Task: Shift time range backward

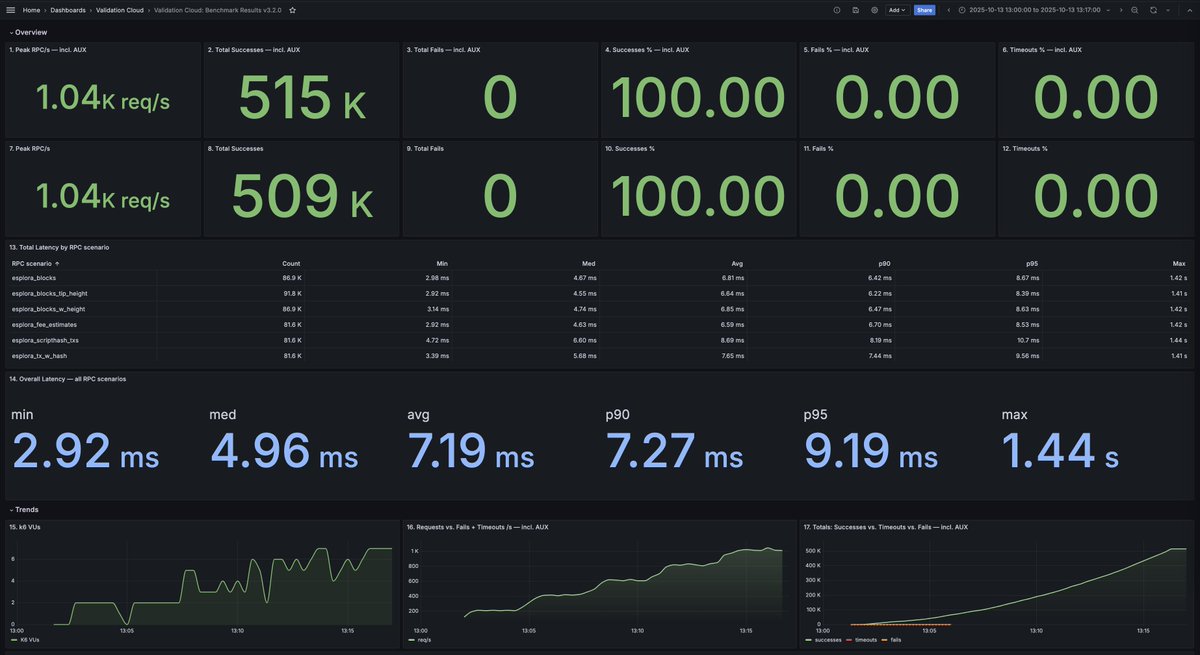Action: [x=948, y=10]
